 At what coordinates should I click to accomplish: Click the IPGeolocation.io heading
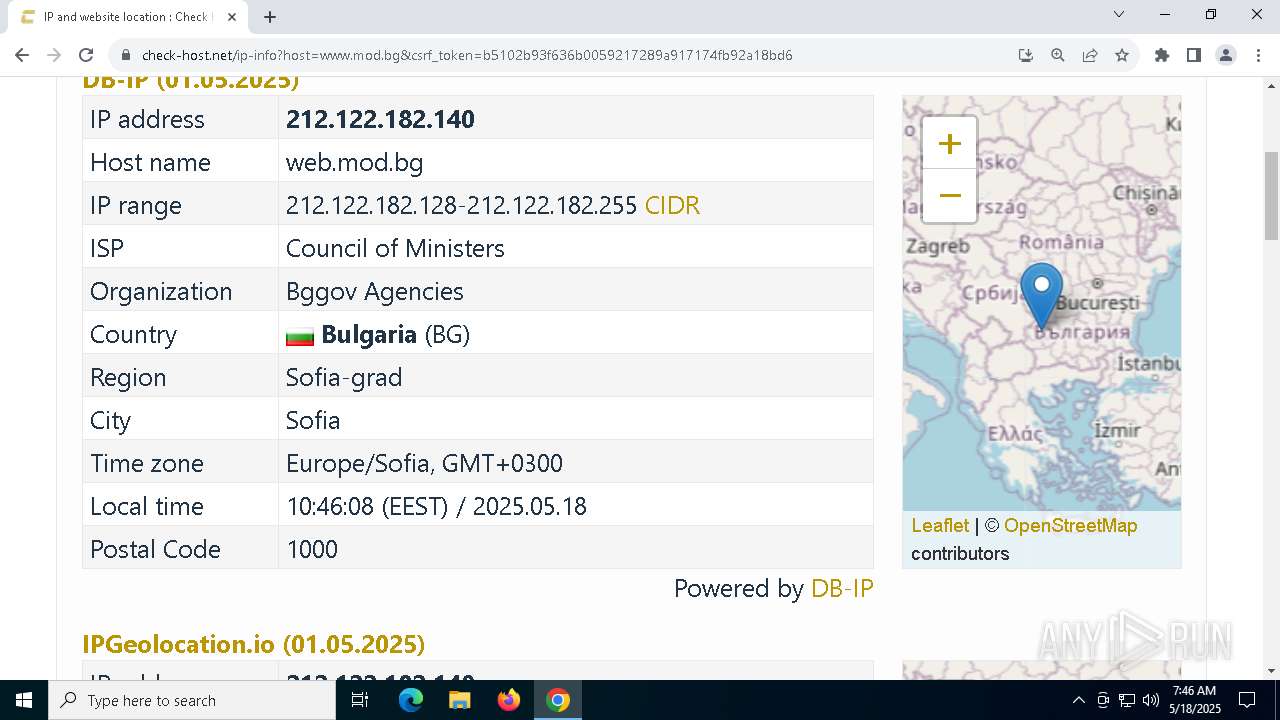click(253, 644)
